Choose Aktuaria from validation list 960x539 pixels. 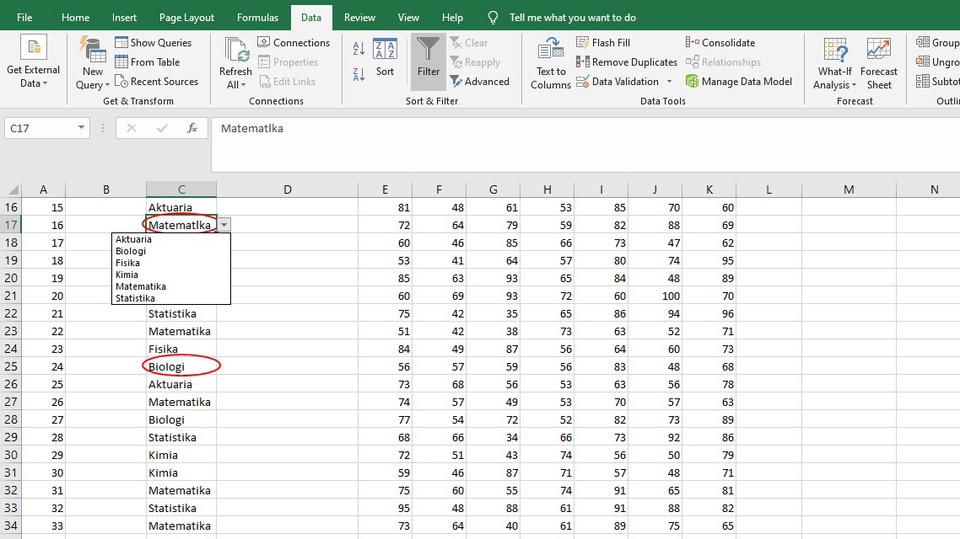pos(171,239)
